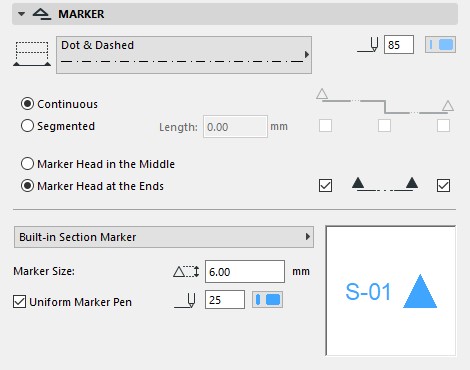Select the Segmented radio button
The image size is (470, 370).
click(27, 126)
